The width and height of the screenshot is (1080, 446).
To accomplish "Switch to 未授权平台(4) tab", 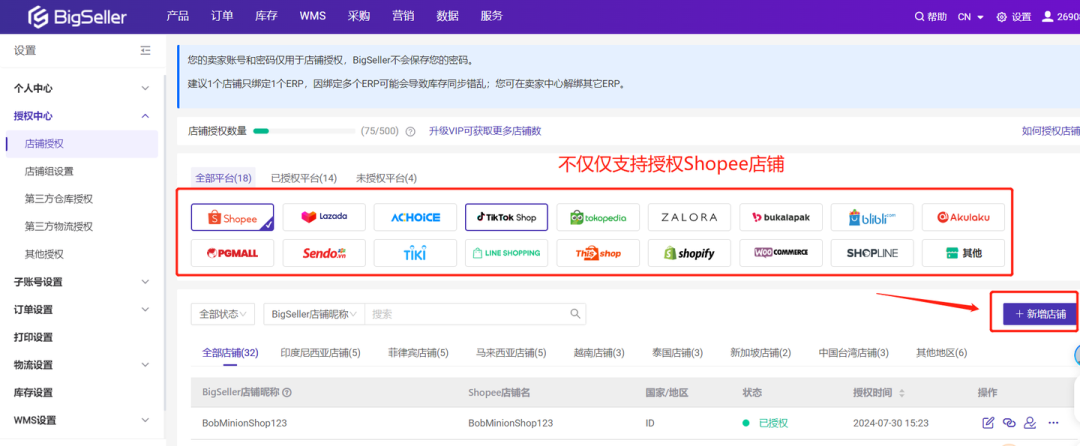I will click(386, 178).
